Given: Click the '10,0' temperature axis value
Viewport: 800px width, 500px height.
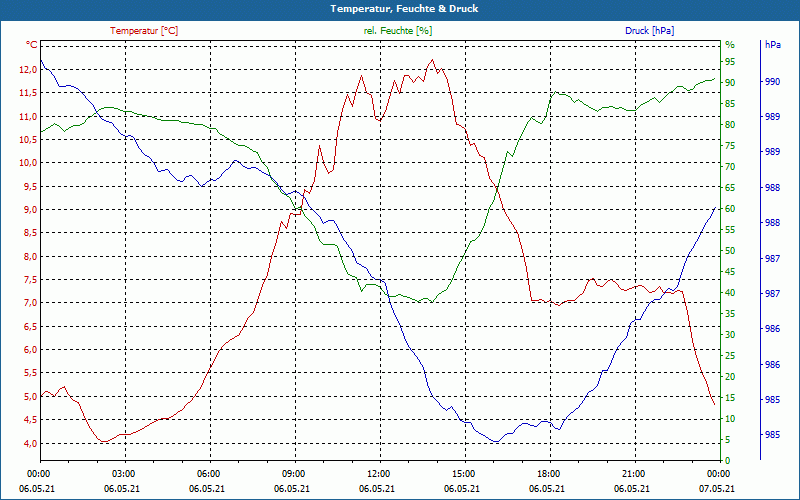Looking at the screenshot, I should [29, 163].
